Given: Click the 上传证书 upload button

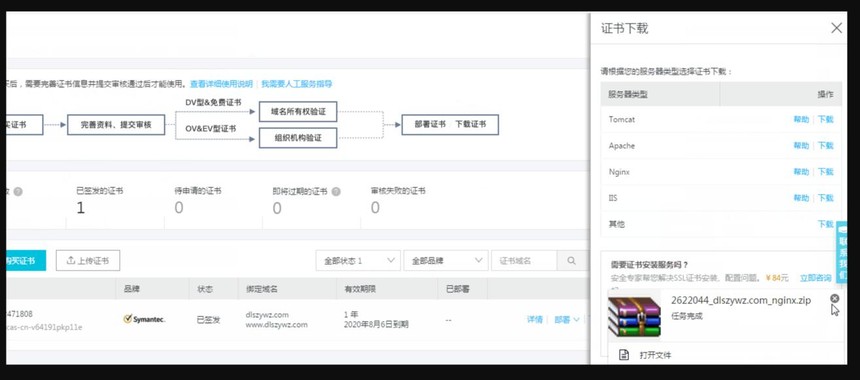Looking at the screenshot, I should pyautogui.click(x=88, y=260).
